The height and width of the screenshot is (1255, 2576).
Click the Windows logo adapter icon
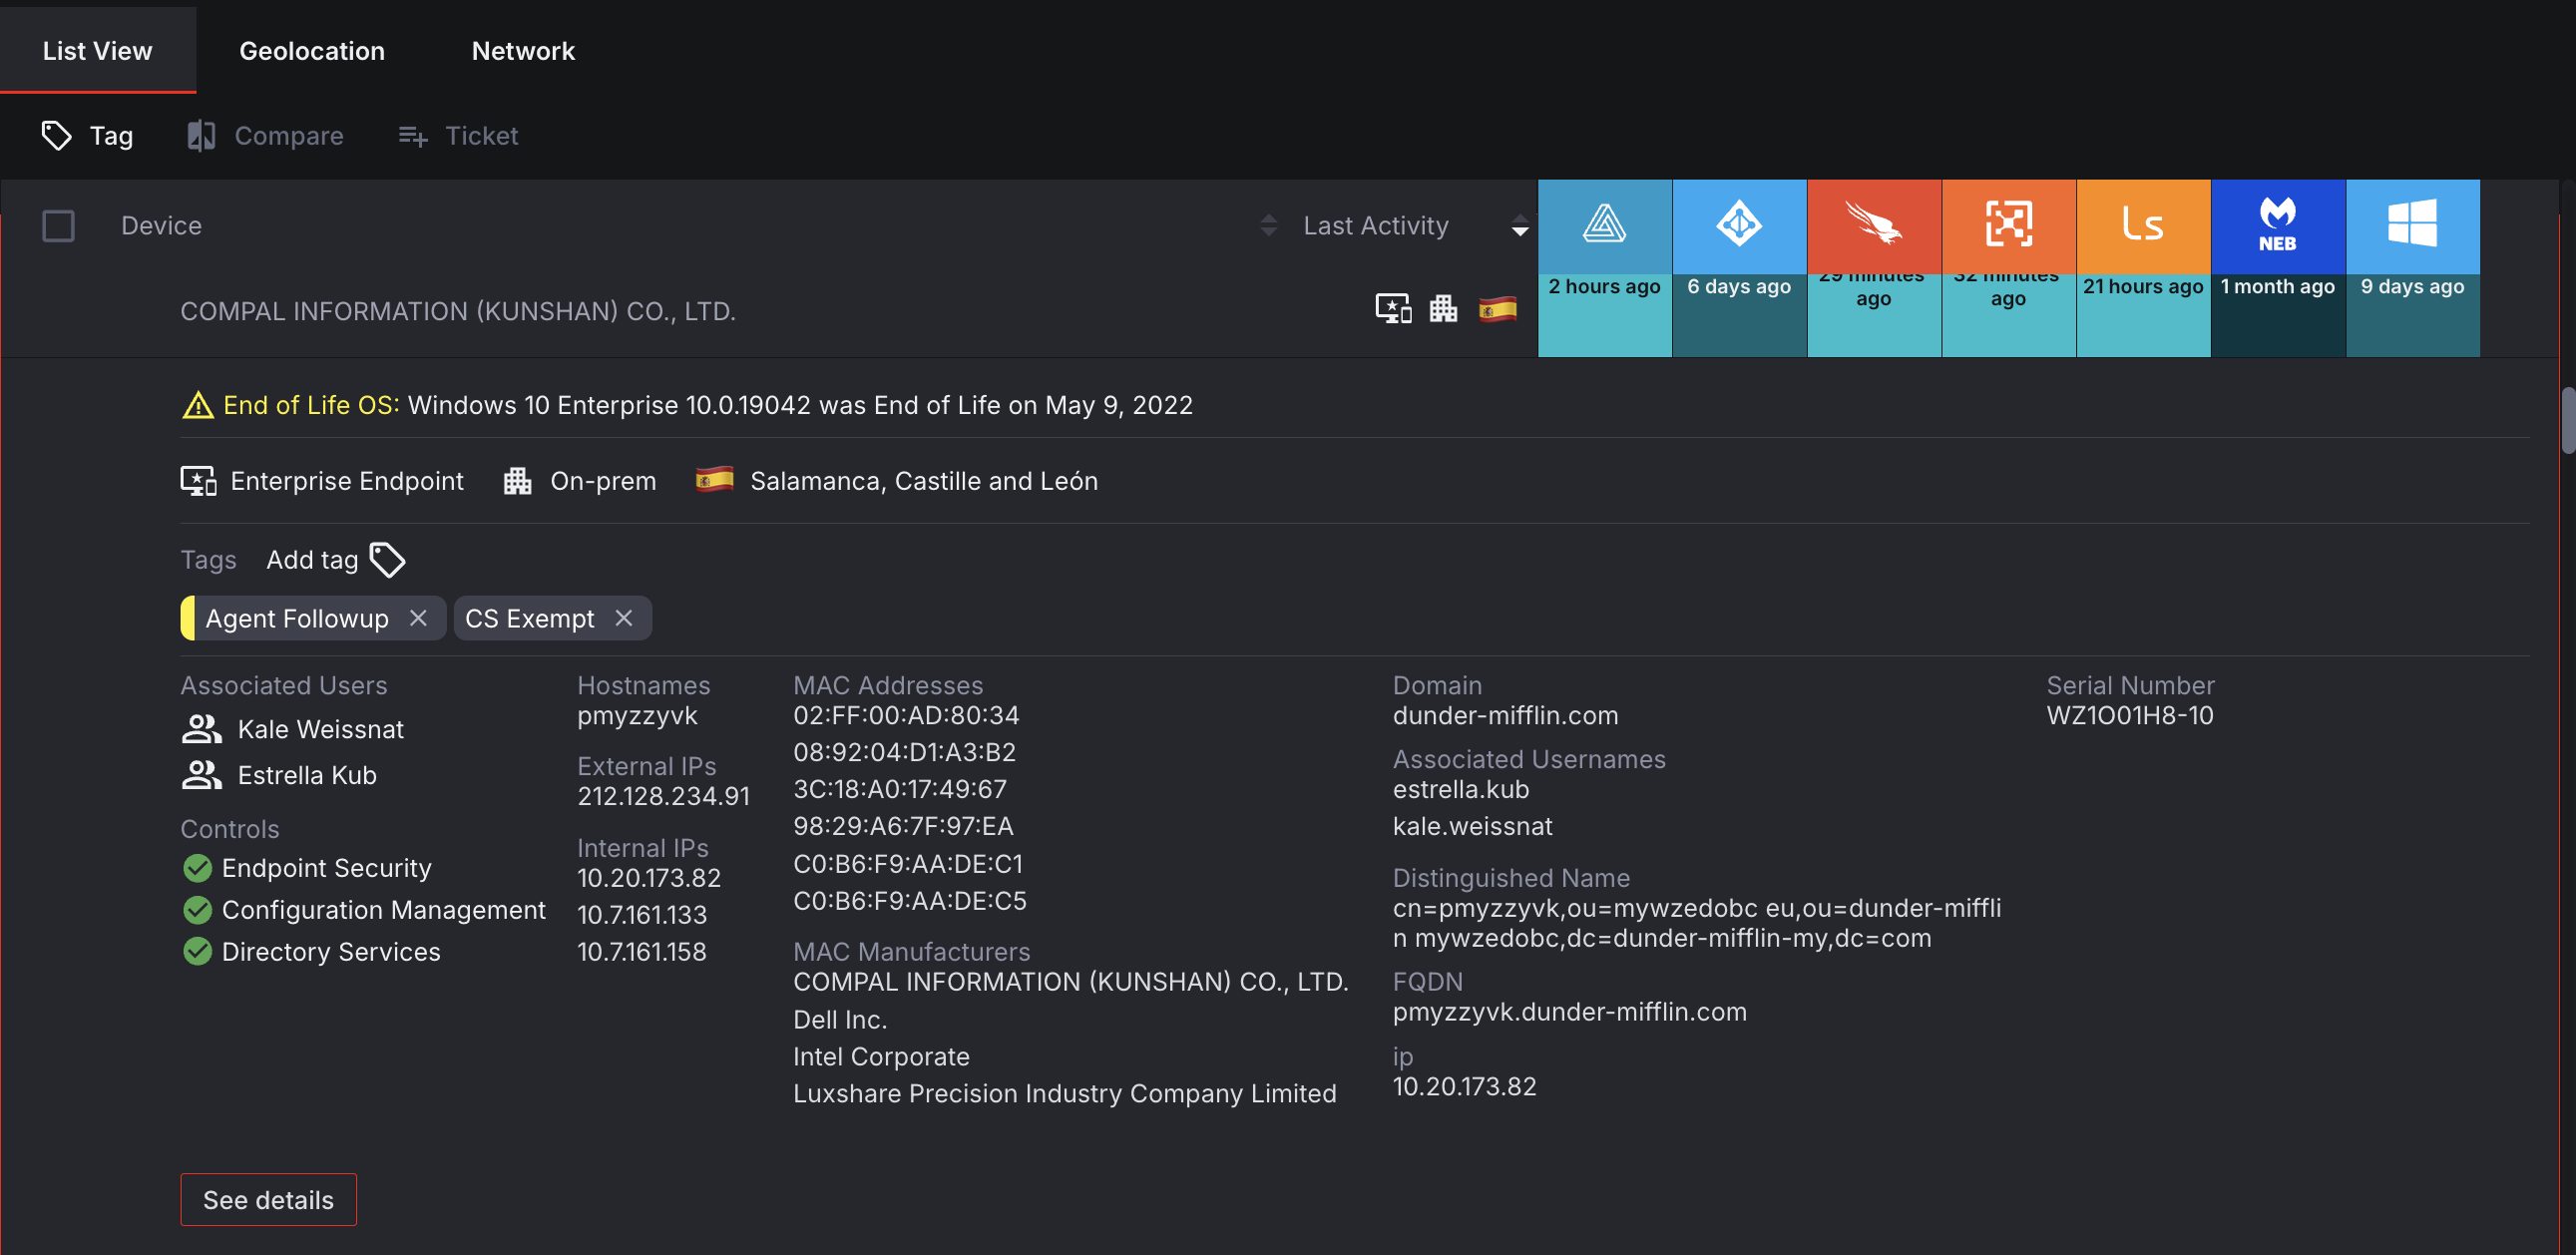click(x=2412, y=224)
